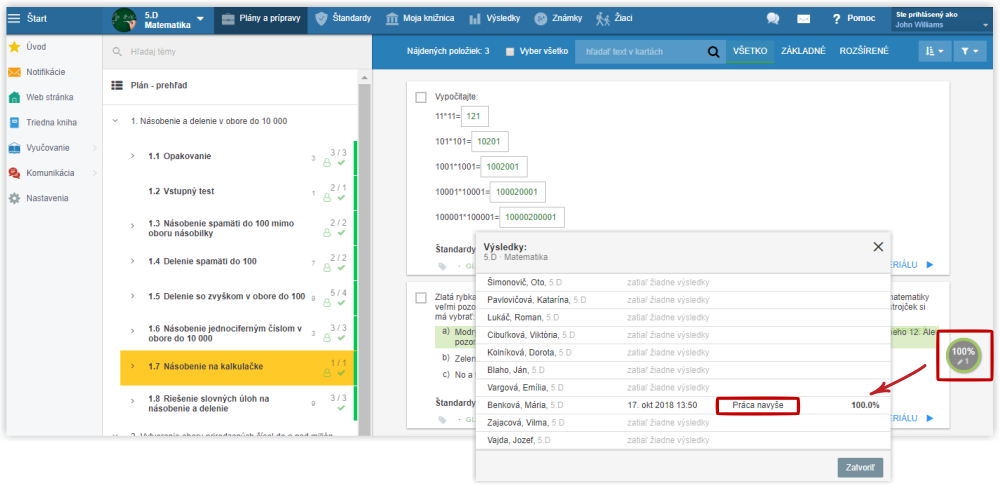This screenshot has width=1000, height=485.
Task: Click the topic list scrollbar up arrow
Action: 364,77
